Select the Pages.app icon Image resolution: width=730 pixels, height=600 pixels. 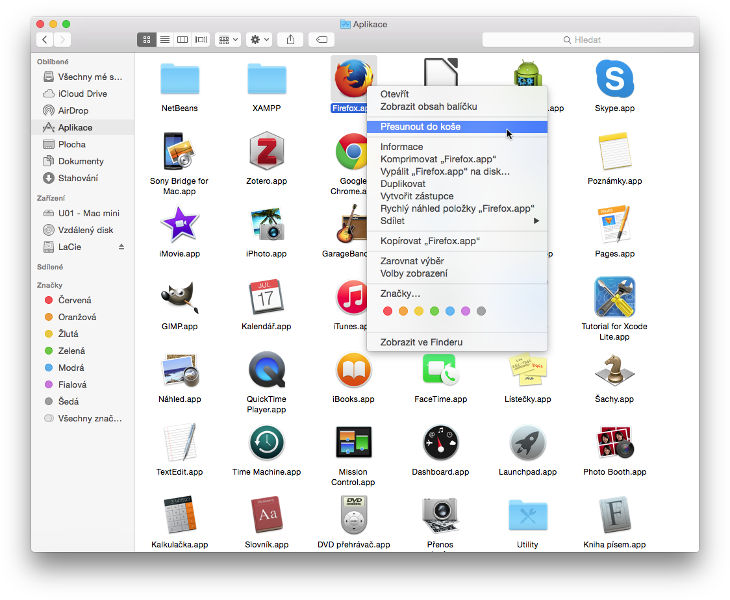[x=615, y=224]
